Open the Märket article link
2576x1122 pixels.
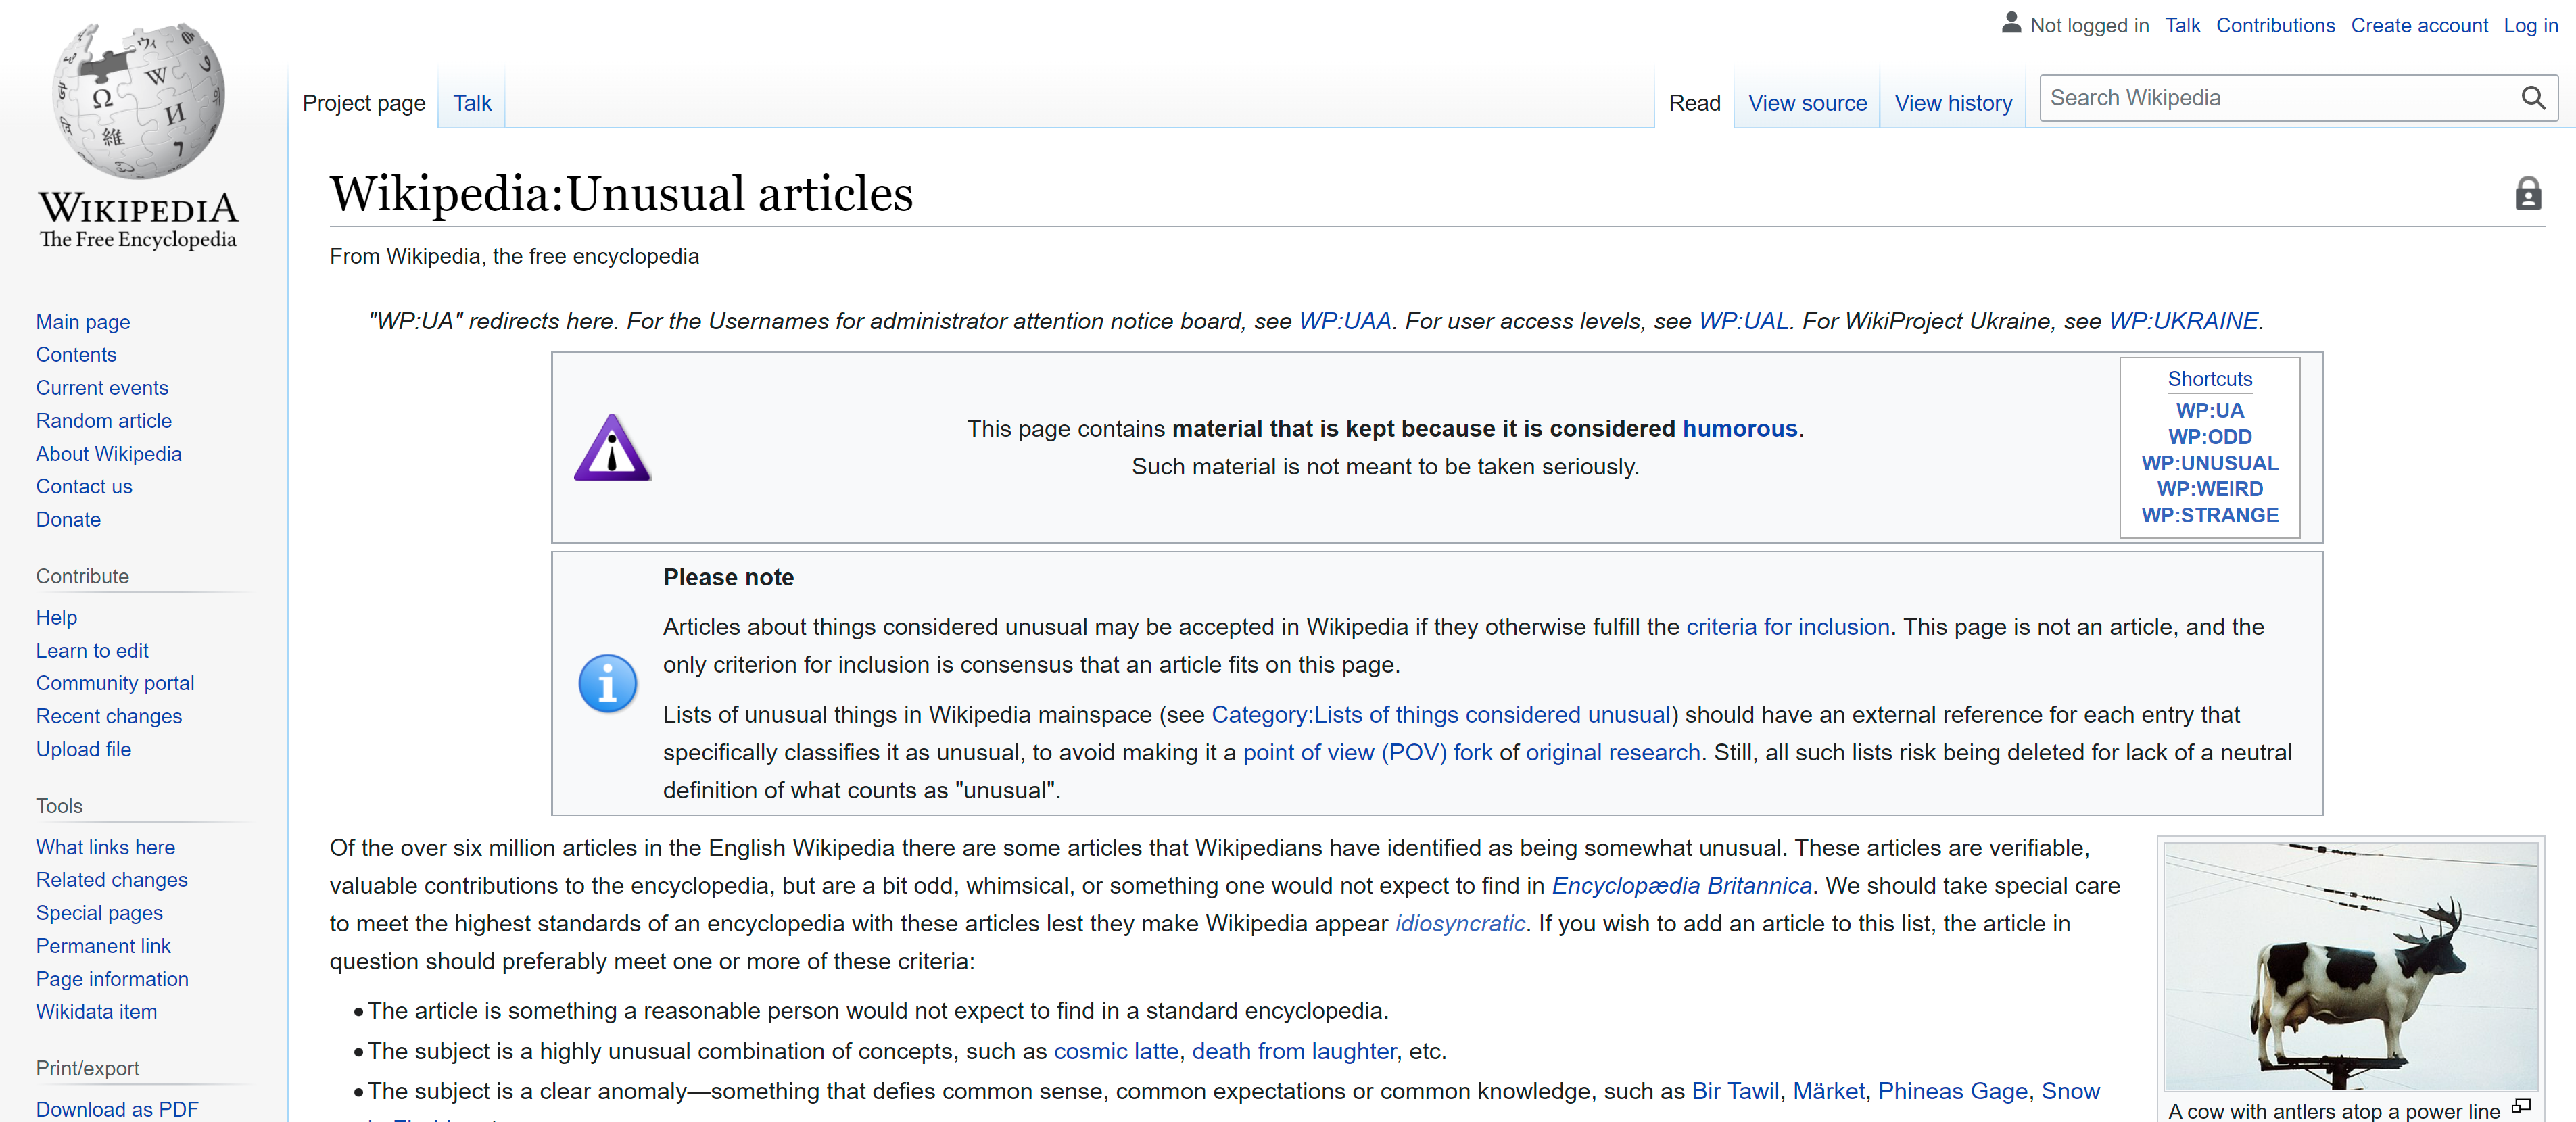pos(1828,1091)
